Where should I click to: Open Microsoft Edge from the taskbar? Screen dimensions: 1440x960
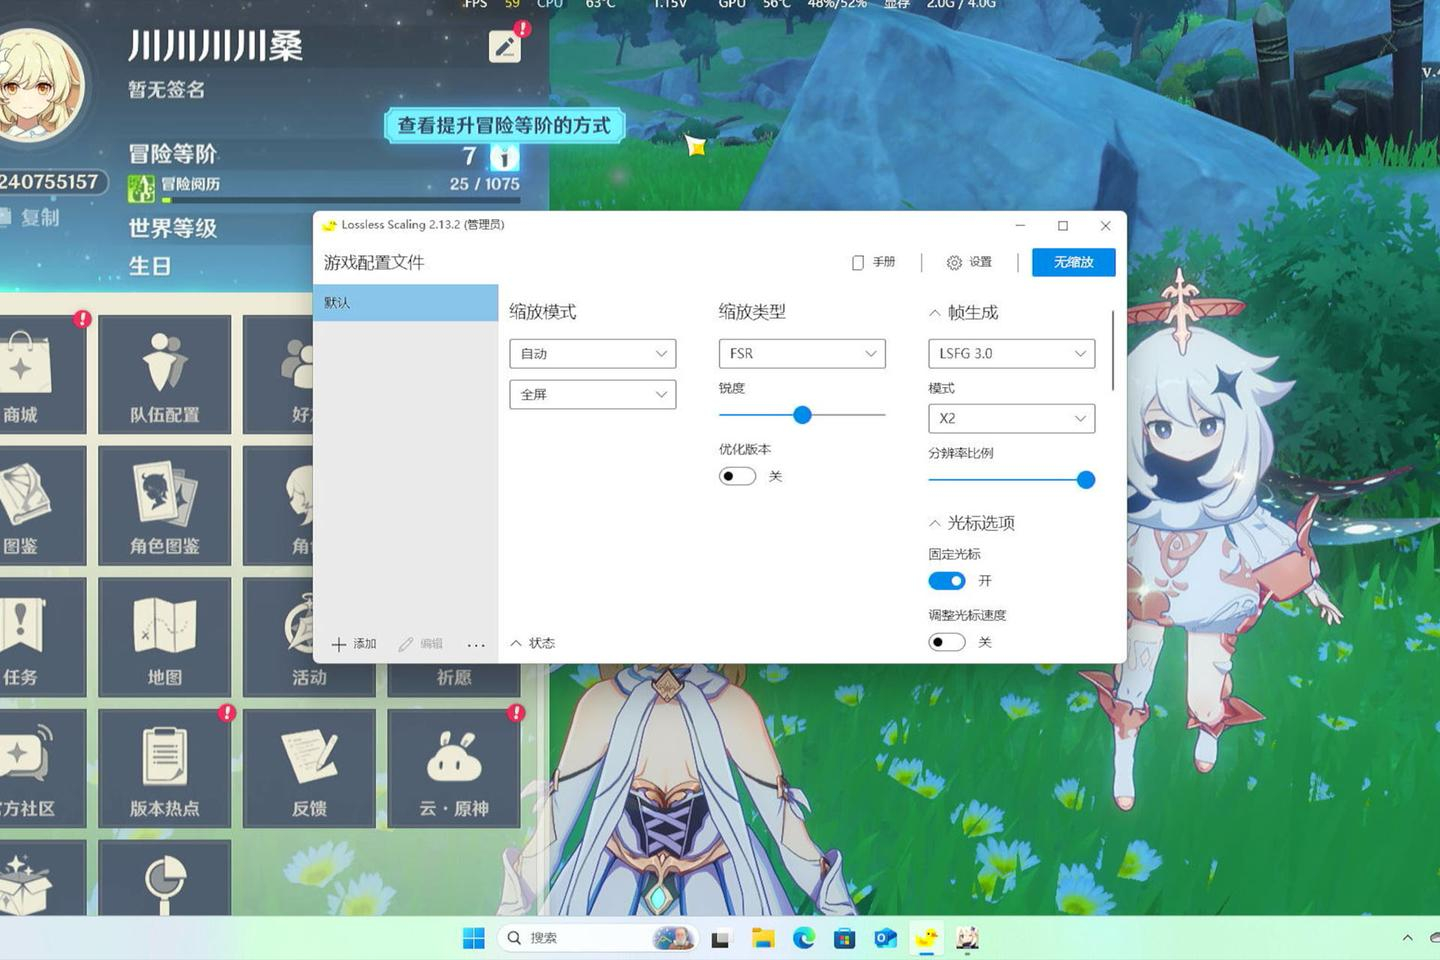point(804,938)
